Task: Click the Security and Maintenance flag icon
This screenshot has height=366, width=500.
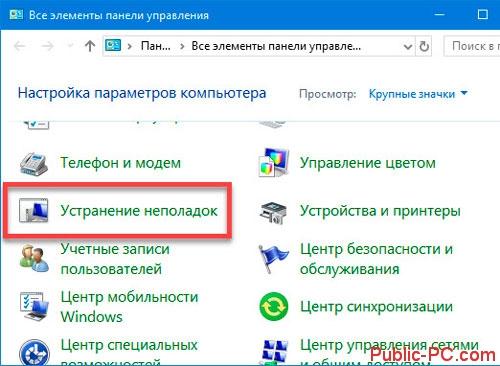Action: pos(273,258)
